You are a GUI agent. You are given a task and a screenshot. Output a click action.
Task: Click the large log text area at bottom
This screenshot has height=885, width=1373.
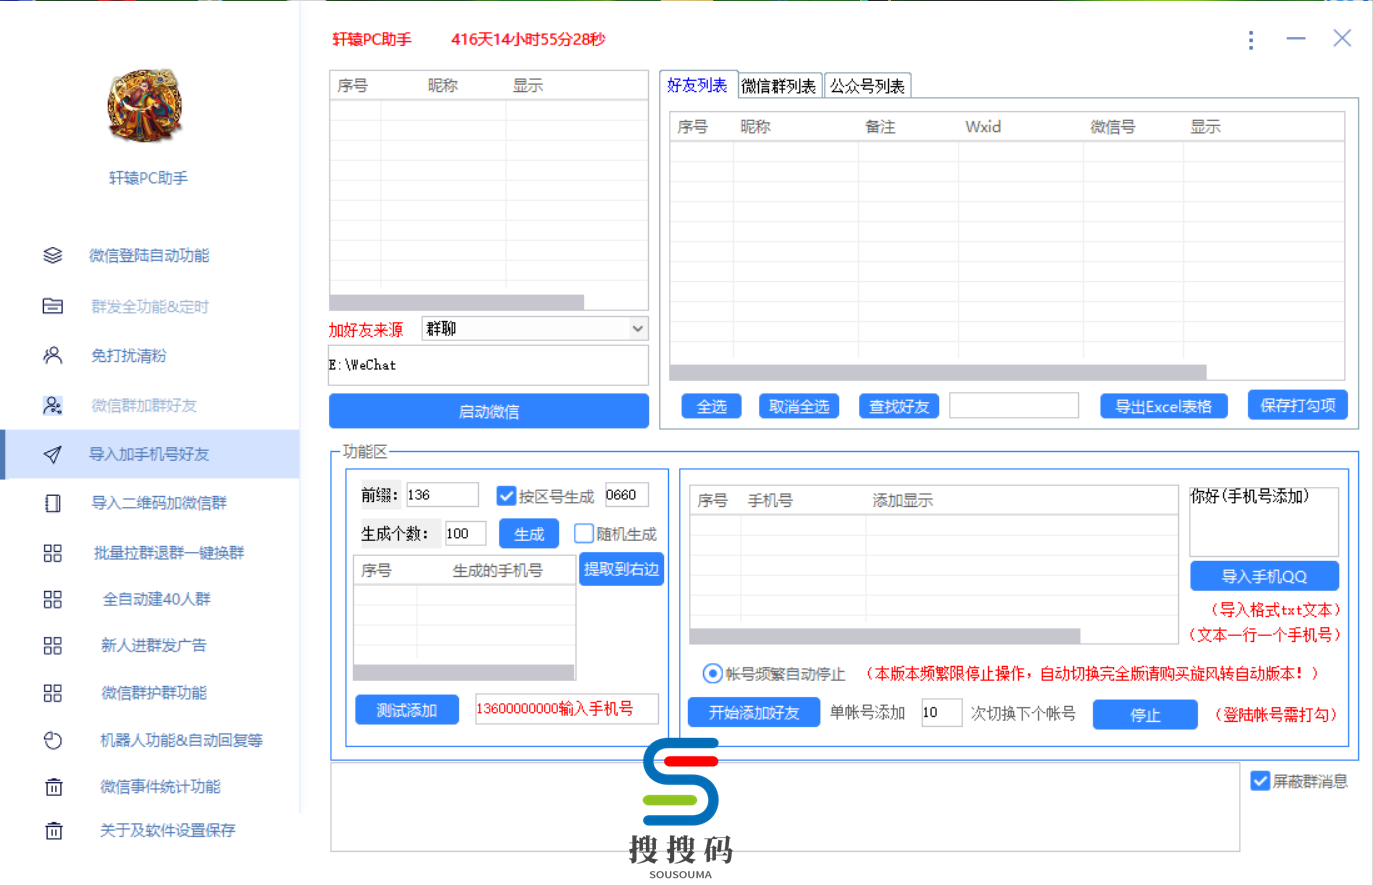785,808
